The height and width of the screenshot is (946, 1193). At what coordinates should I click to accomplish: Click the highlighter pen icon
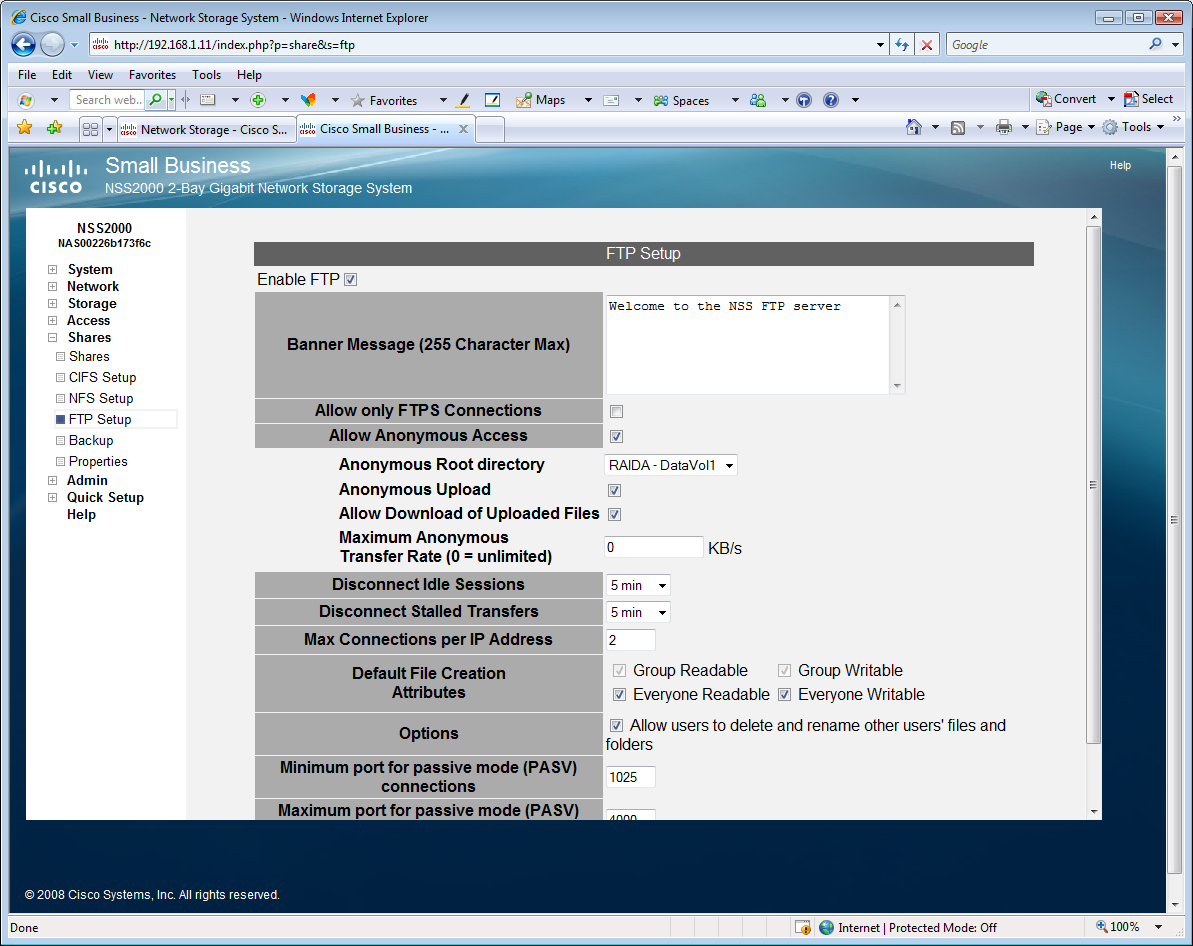tap(463, 100)
